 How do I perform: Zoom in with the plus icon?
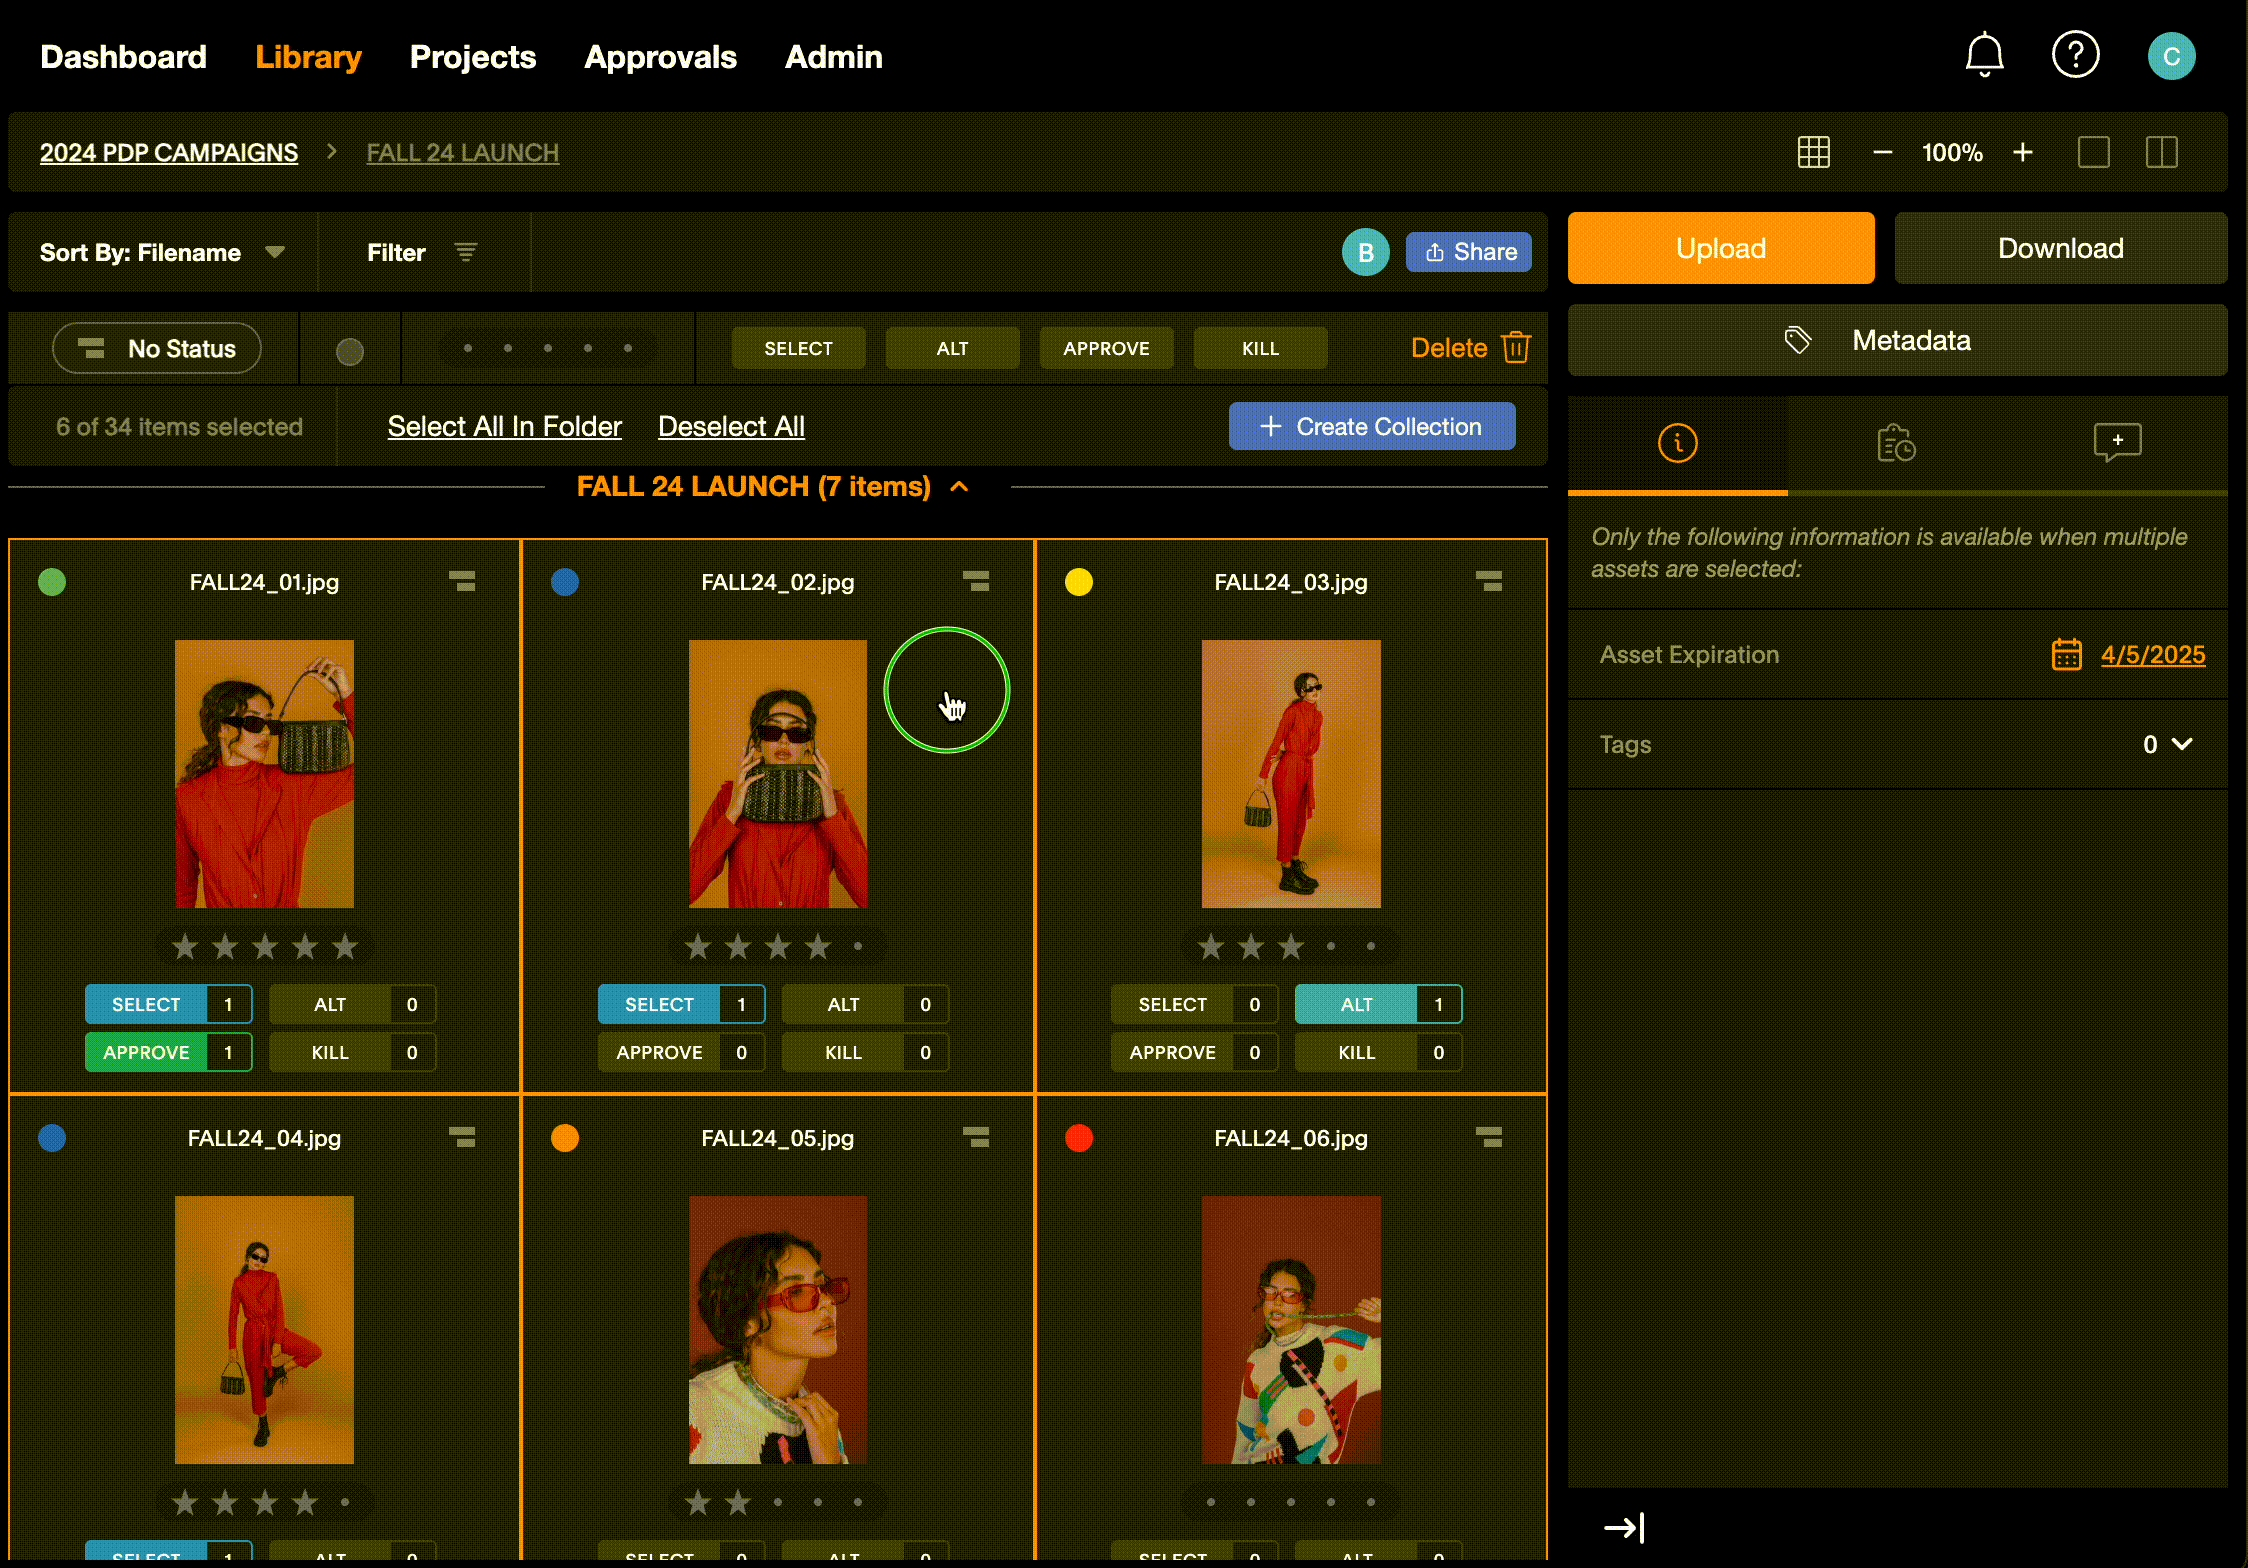[2023, 152]
